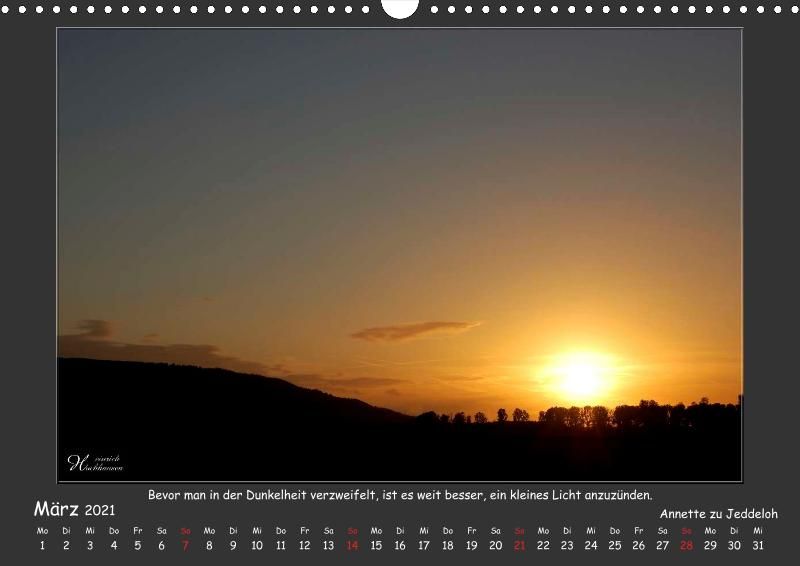800x566 pixels.
Task: Select calendar day 2
Action: pos(66,546)
